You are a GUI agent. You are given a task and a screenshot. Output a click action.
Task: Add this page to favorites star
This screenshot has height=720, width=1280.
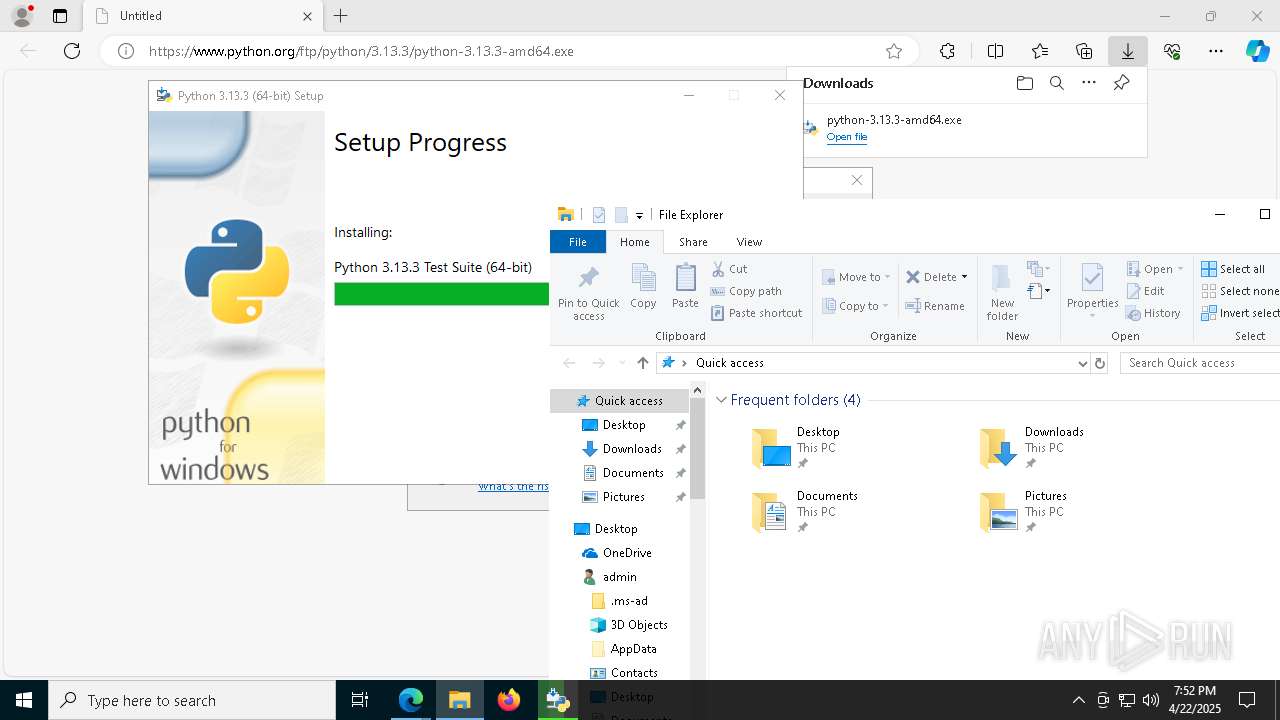click(x=894, y=51)
